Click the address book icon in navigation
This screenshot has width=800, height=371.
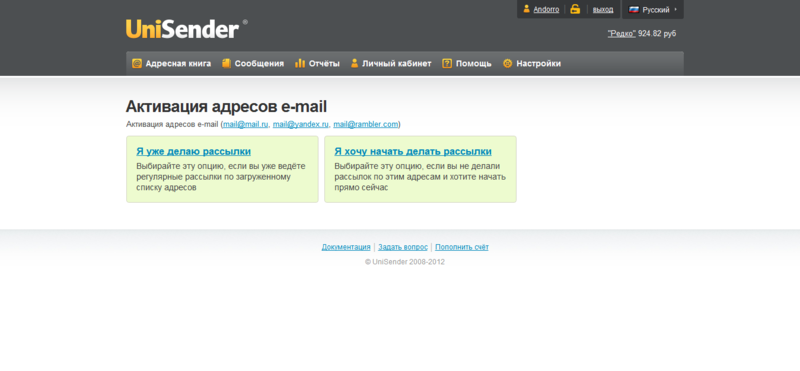137,63
